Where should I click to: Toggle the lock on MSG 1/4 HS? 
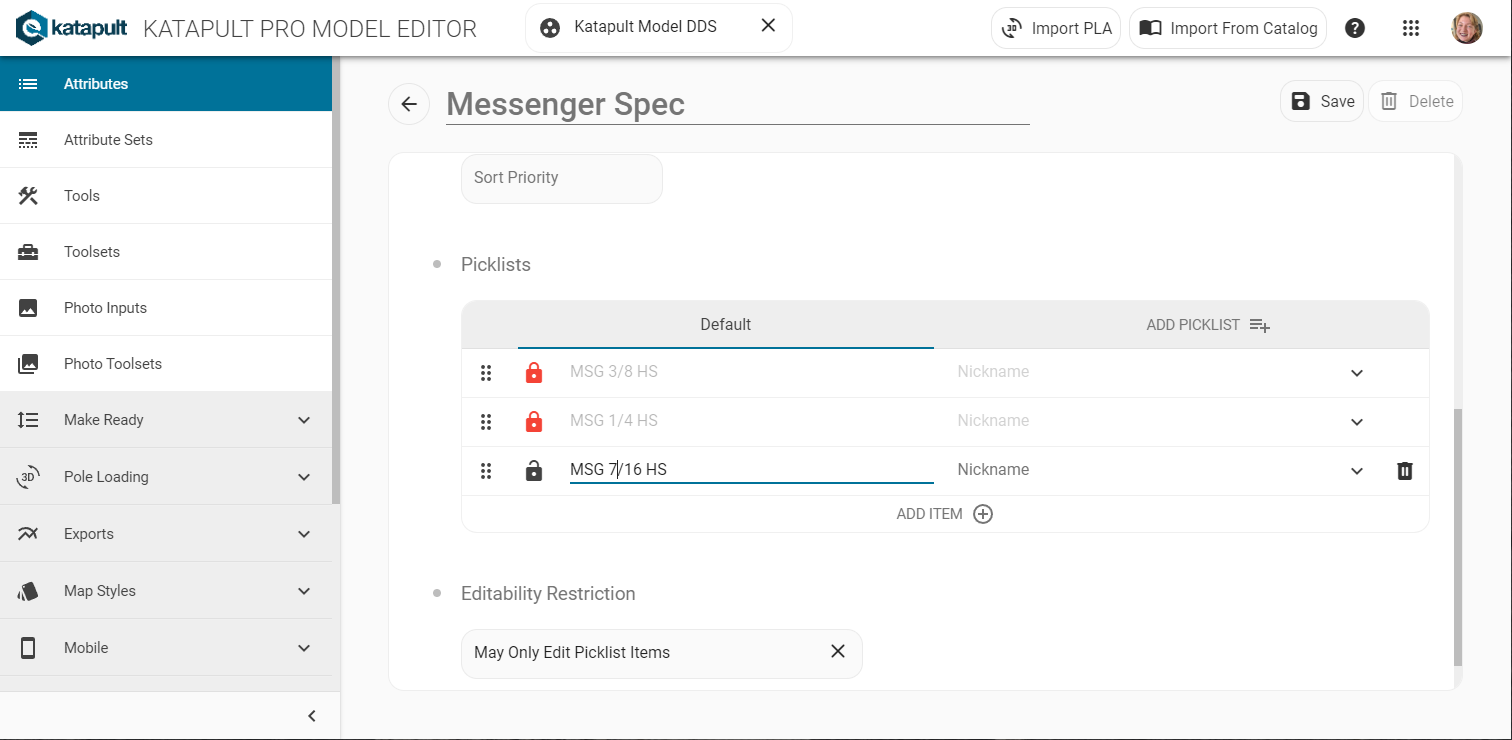(534, 422)
